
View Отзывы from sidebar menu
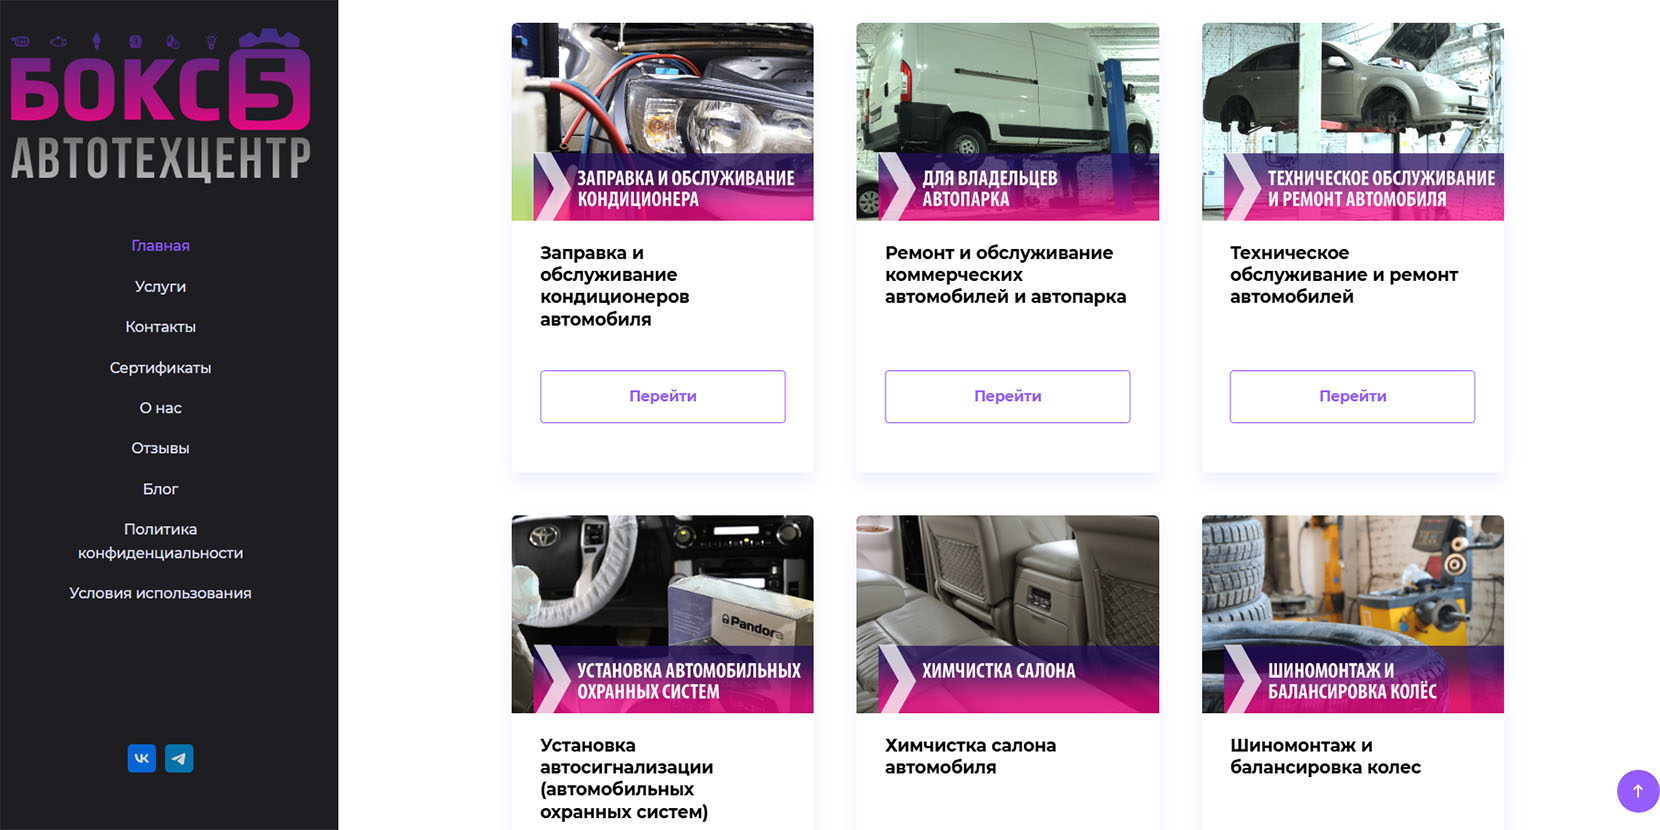pos(160,448)
